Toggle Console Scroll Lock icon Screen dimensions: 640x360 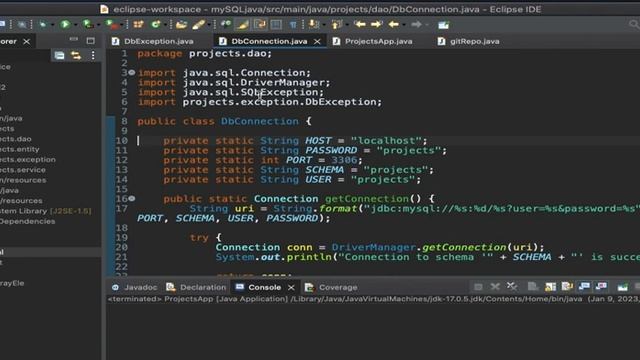pyautogui.click(x=550, y=287)
